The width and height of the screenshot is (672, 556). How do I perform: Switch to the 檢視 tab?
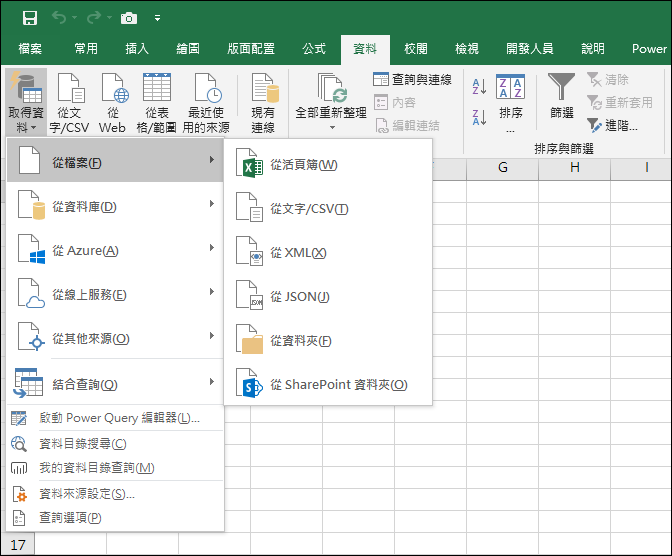tap(467, 49)
